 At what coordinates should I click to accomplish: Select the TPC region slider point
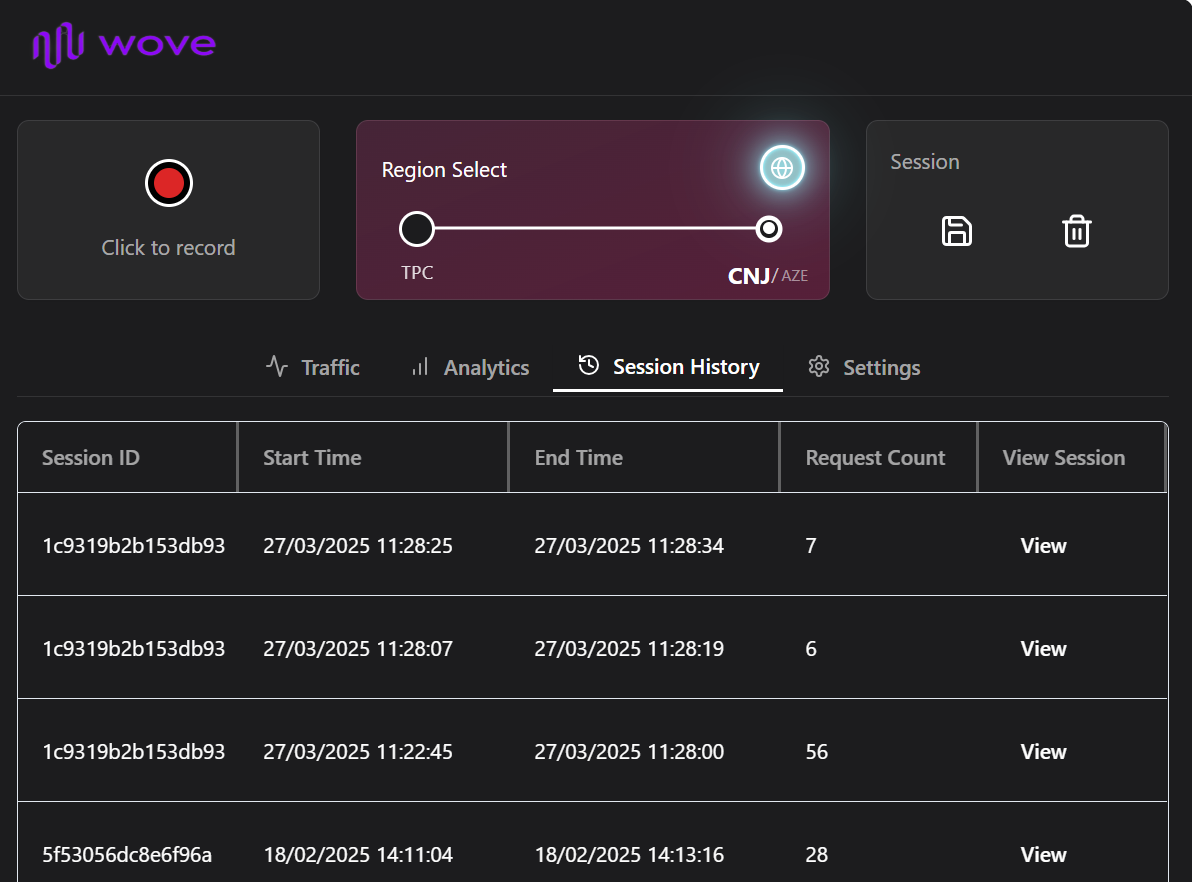click(417, 228)
